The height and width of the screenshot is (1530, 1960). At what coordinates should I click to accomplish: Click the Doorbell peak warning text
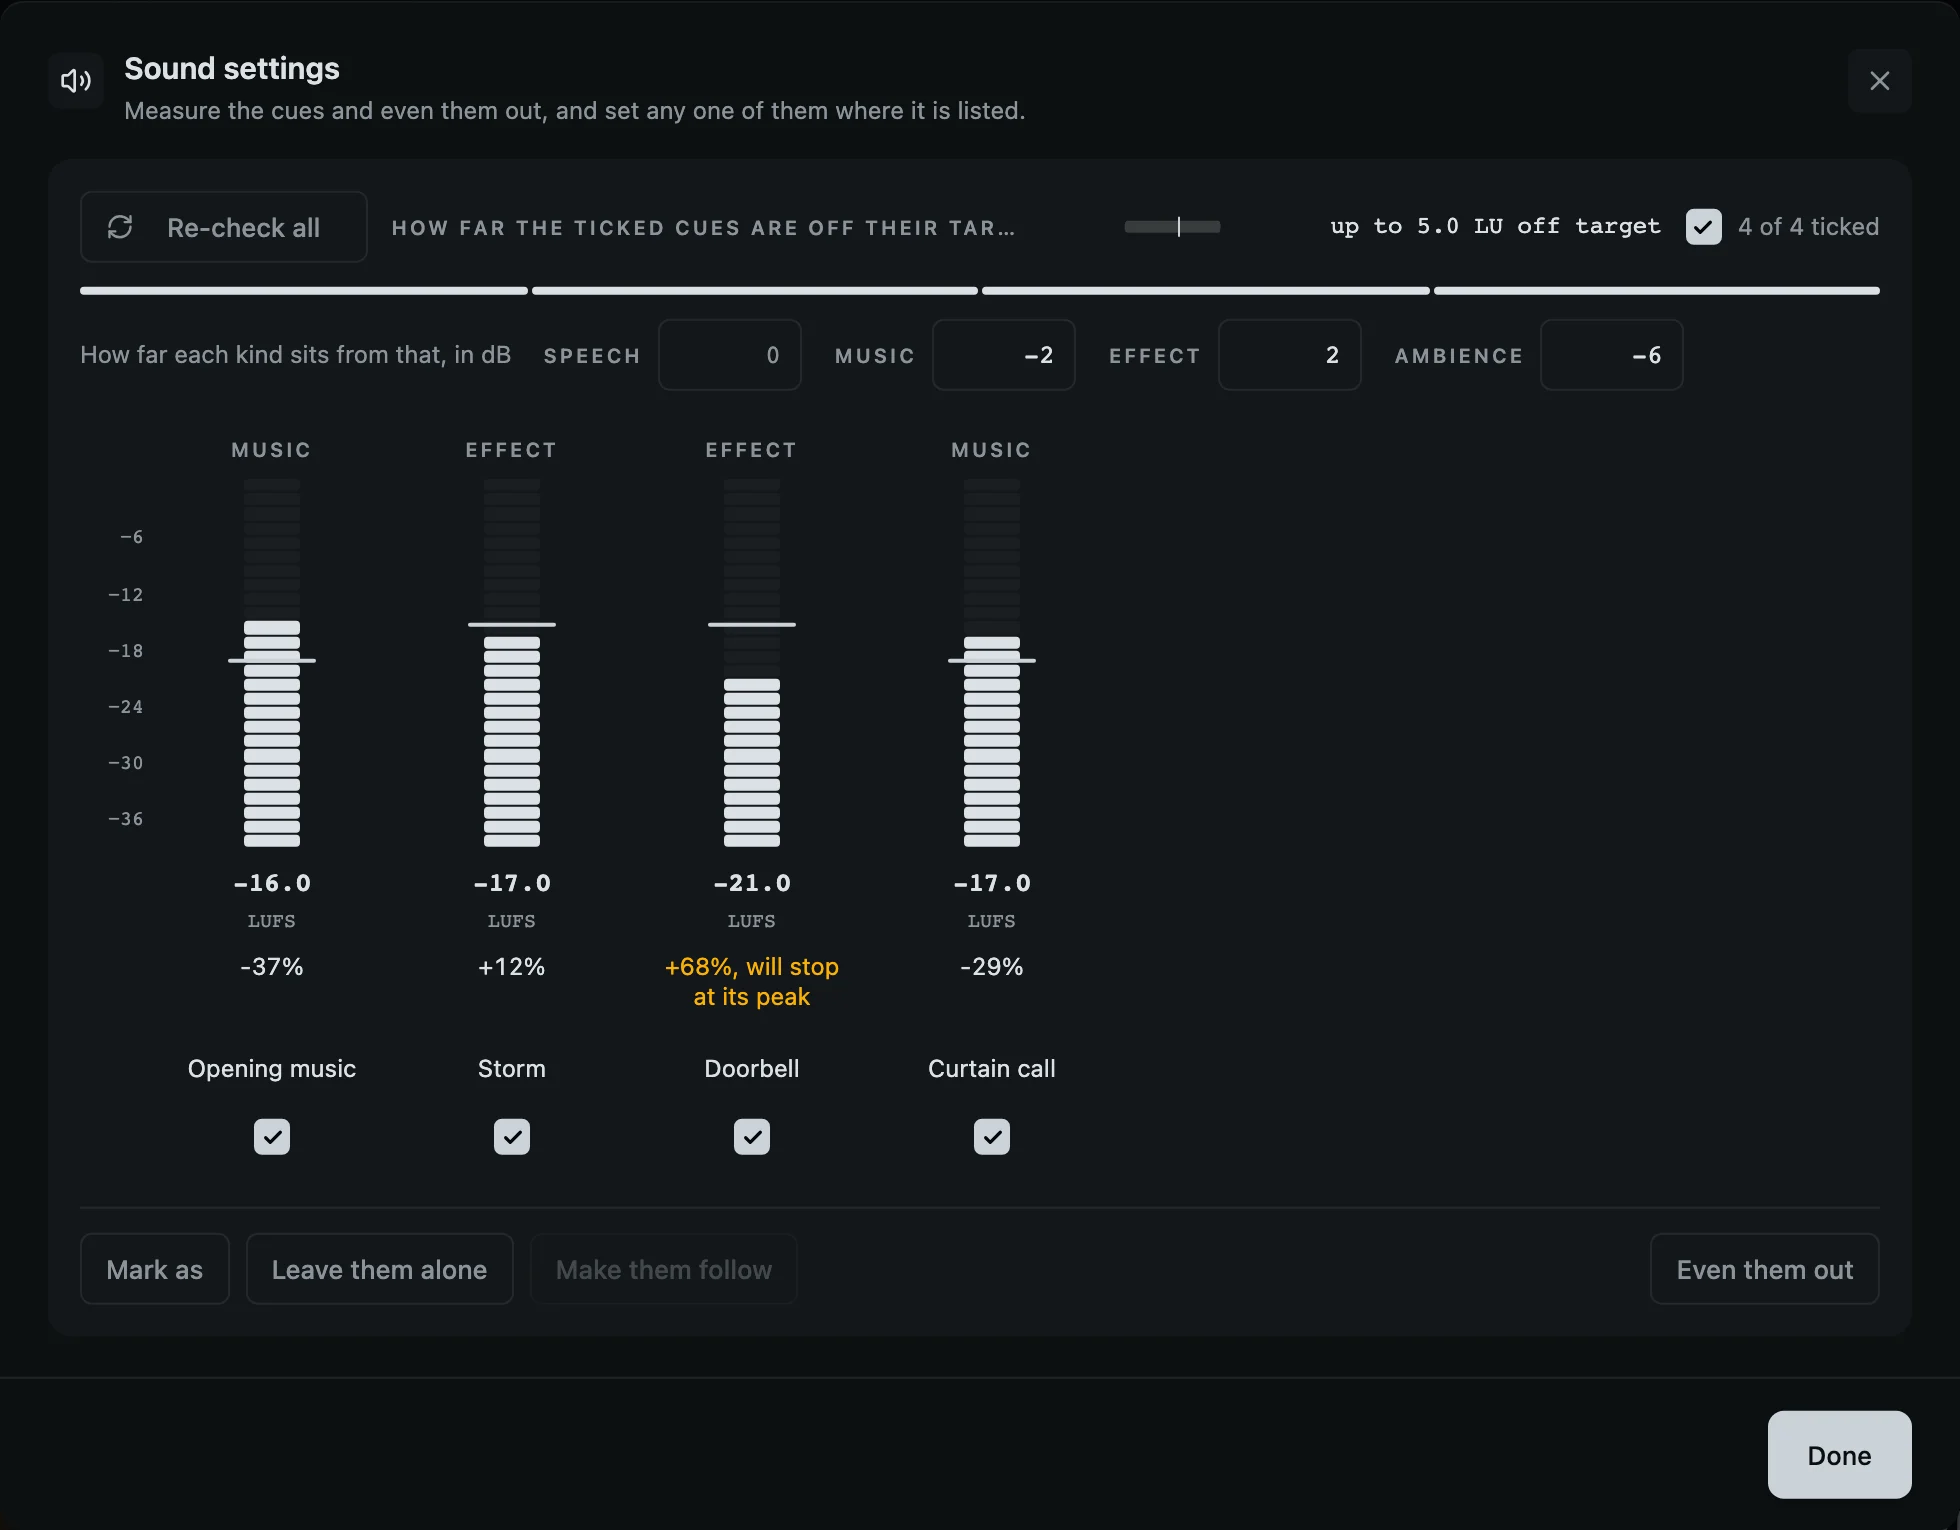coord(752,982)
